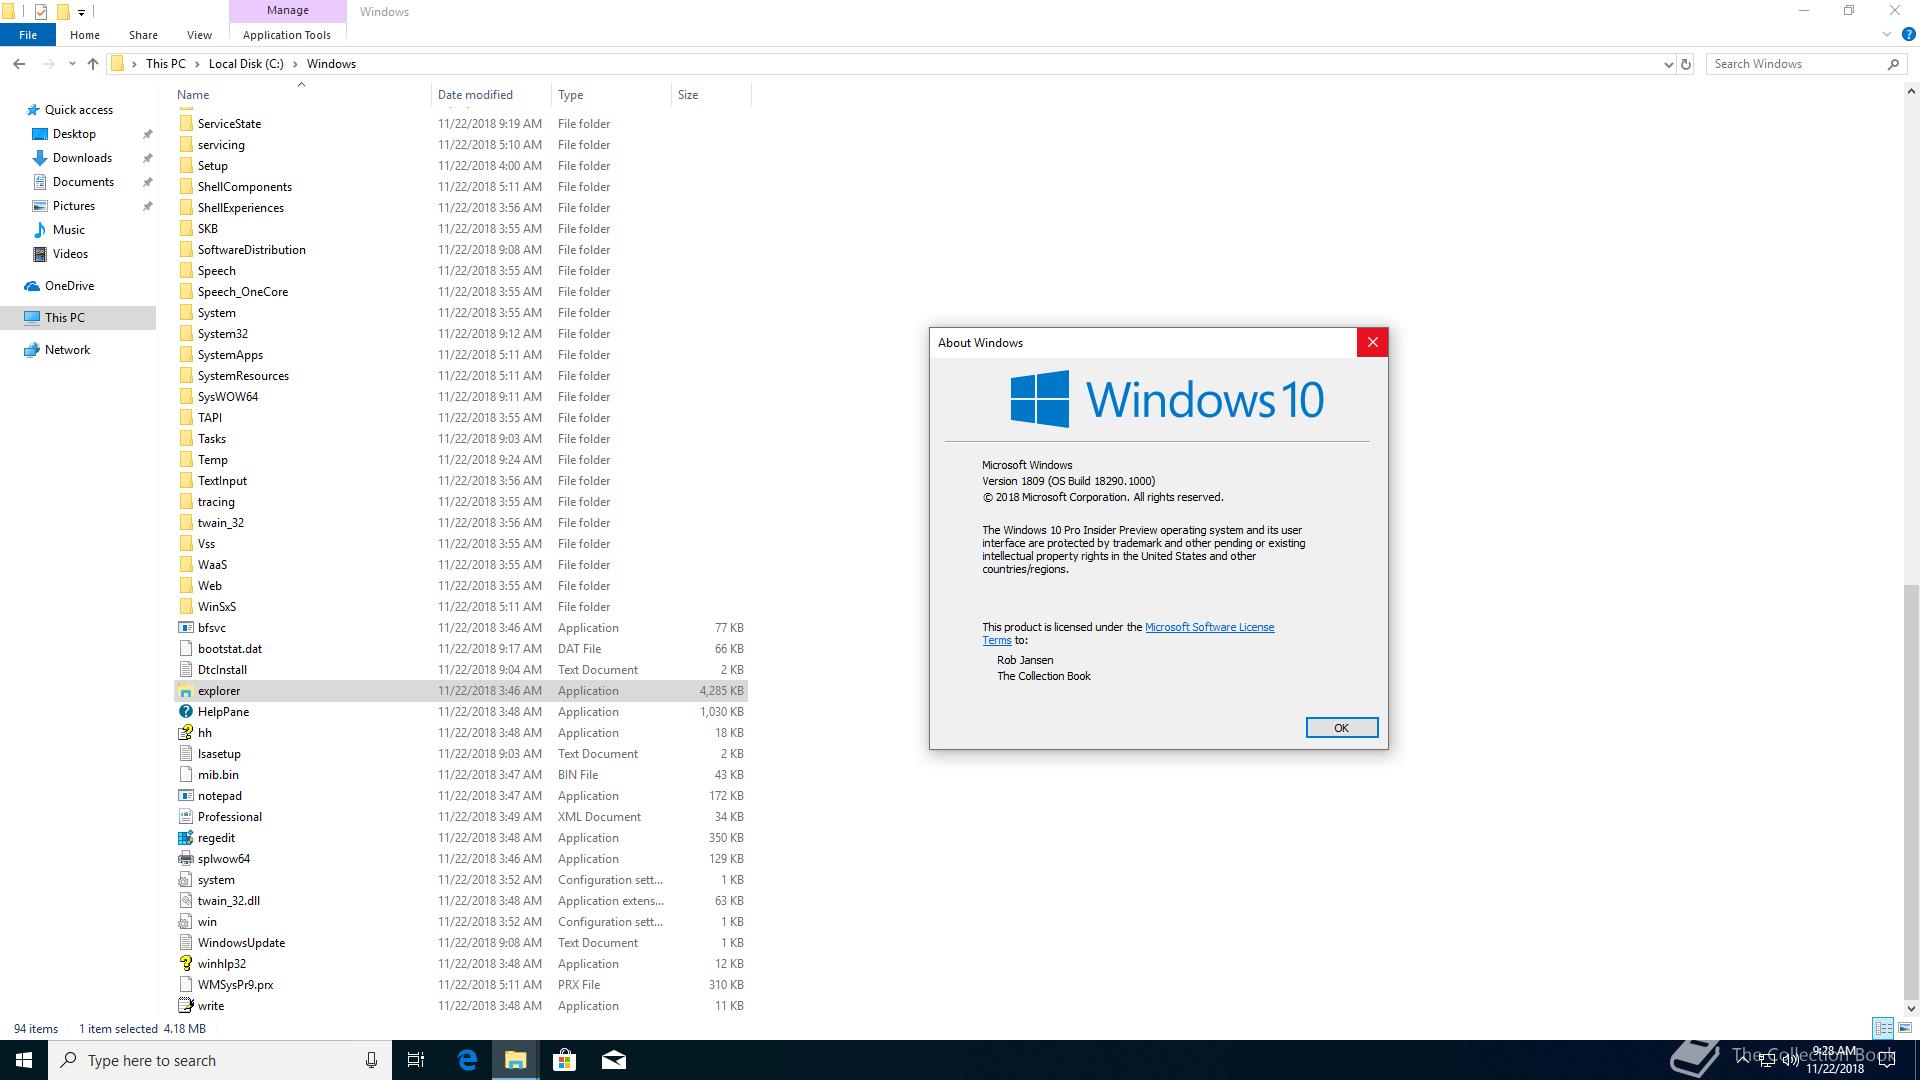This screenshot has height=1080, width=1920.
Task: Sort by Date modified column header
Action: [x=491, y=95]
